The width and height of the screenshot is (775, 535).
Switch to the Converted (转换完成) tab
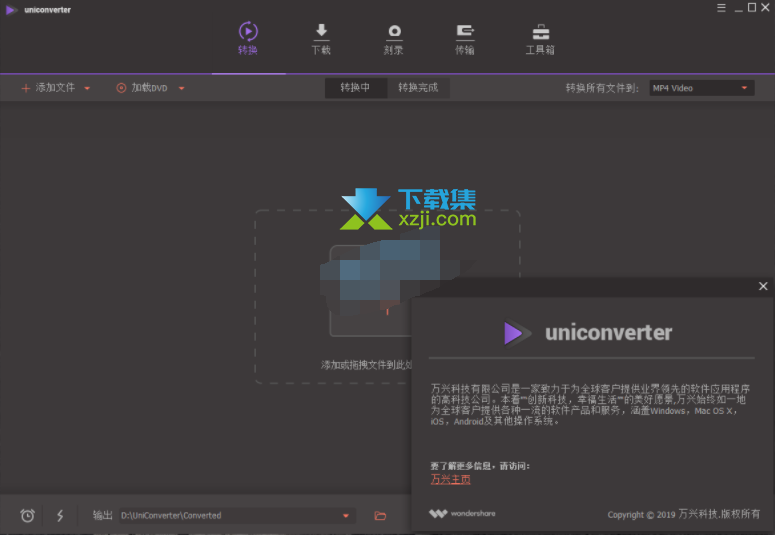point(418,88)
